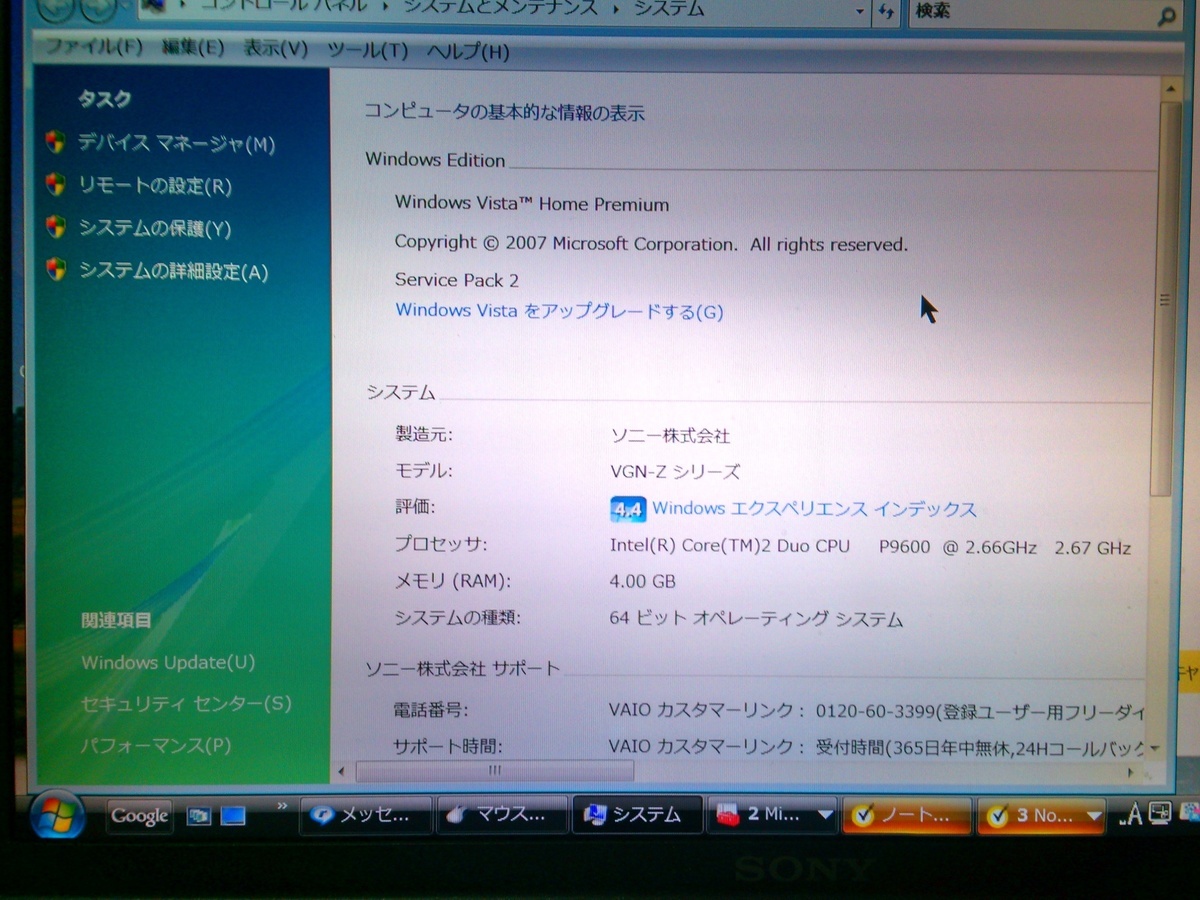Image resolution: width=1200 pixels, height=900 pixels.
Task: Click the Forward navigation arrow button
Action: coord(98,8)
